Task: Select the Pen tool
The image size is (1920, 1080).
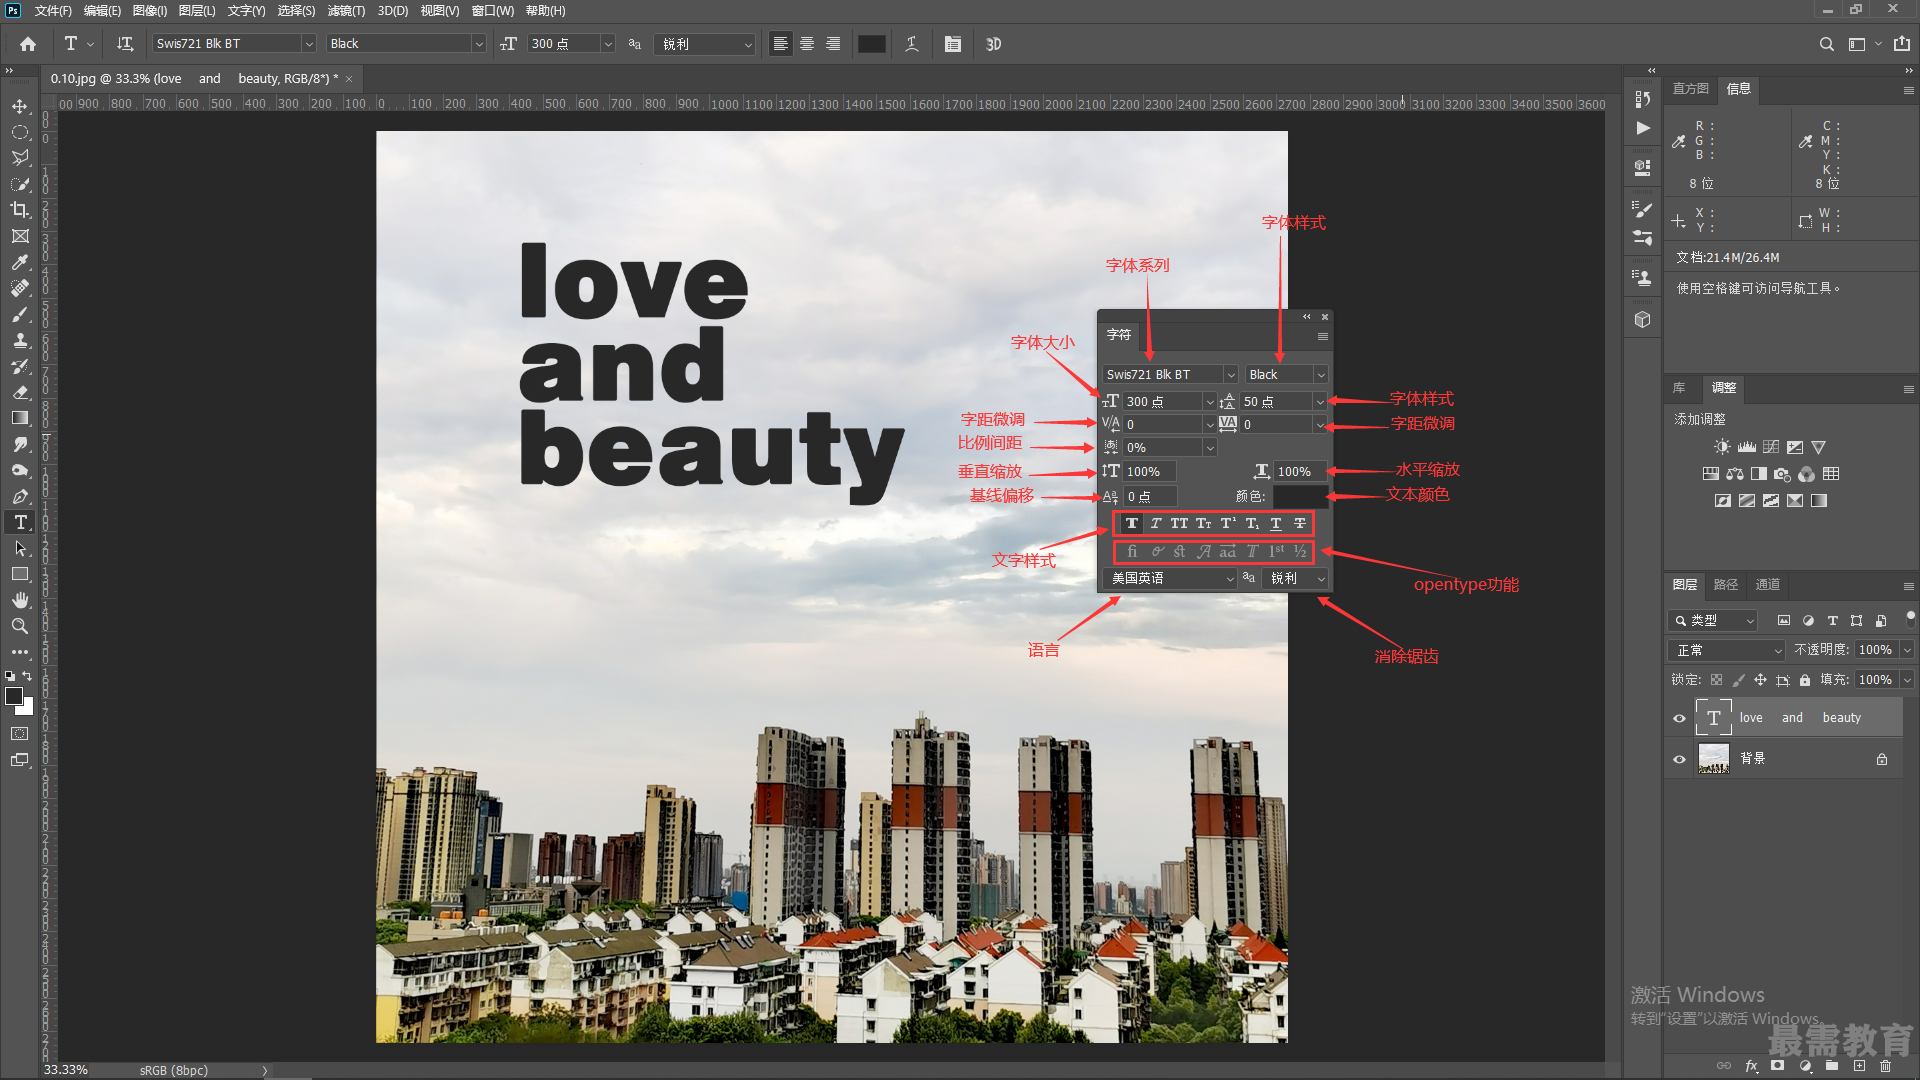Action: (x=20, y=496)
